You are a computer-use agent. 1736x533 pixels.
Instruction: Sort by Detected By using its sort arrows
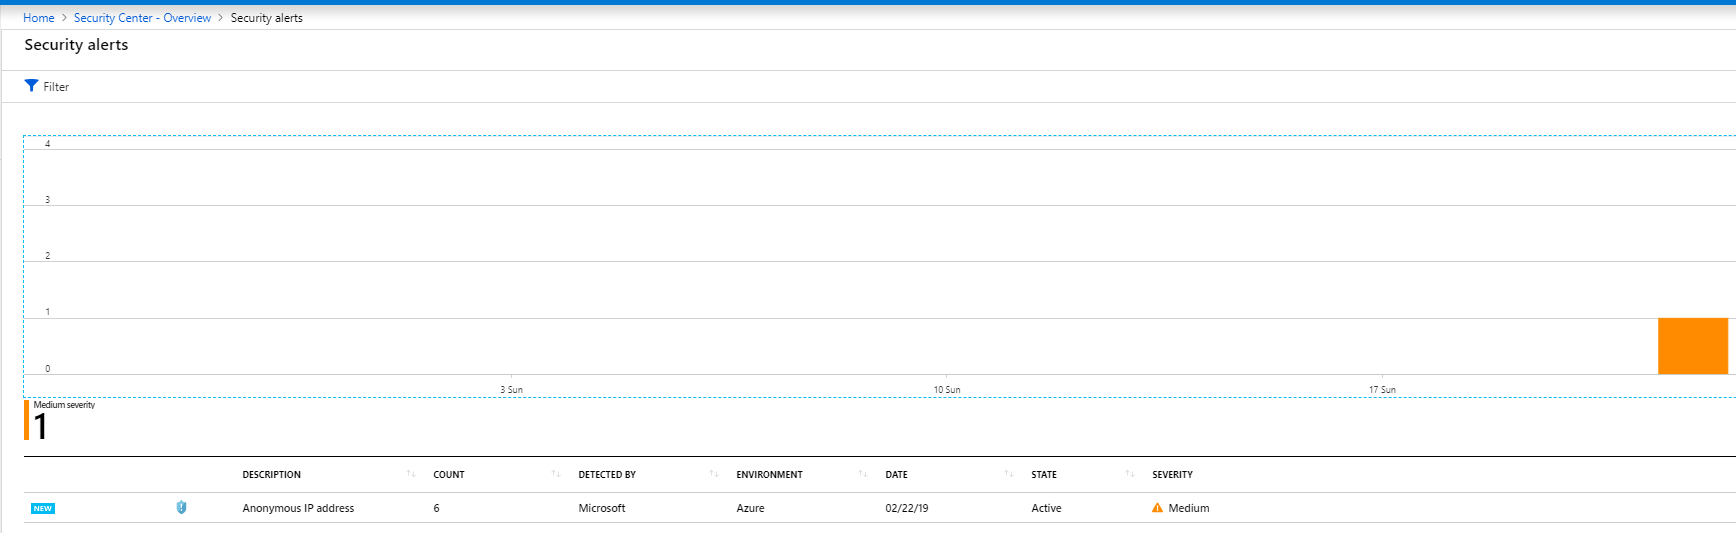click(714, 474)
